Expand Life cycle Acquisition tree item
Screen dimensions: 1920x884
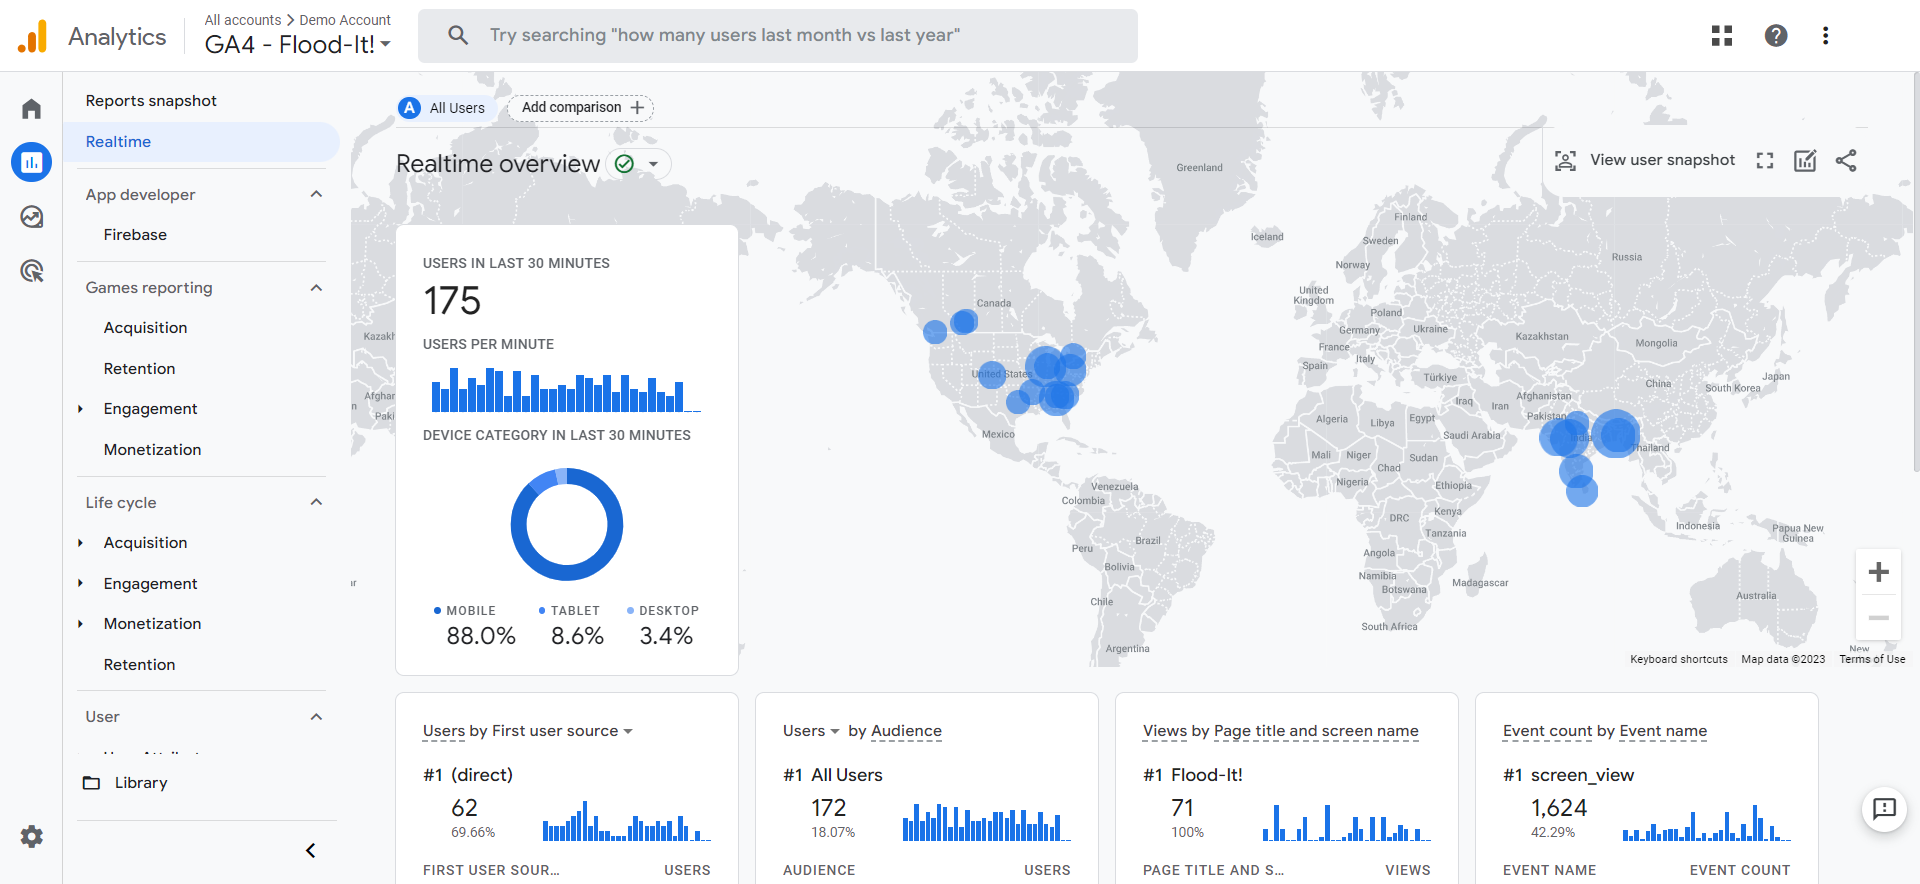point(81,543)
